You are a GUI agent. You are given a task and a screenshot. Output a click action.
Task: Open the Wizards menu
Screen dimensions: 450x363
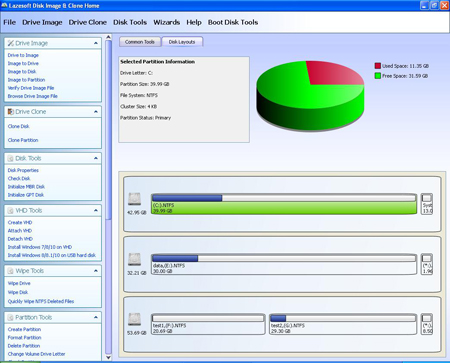(166, 22)
